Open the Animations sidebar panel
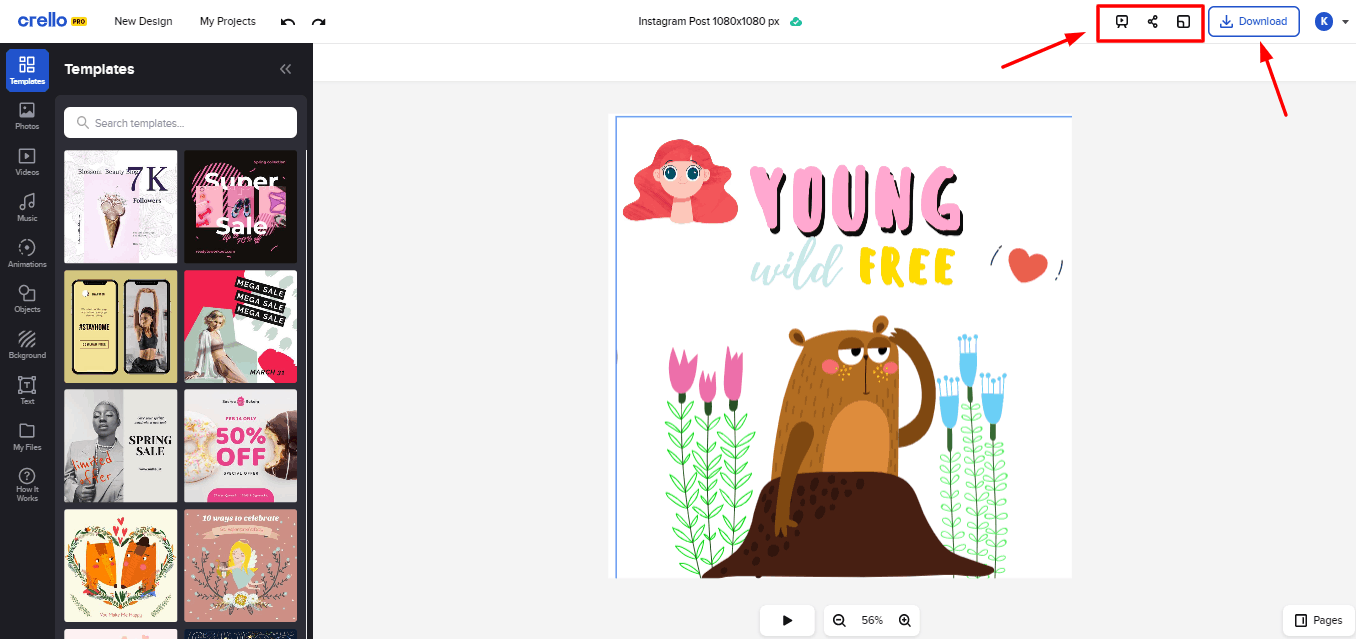Image resolution: width=1356 pixels, height=639 pixels. pyautogui.click(x=27, y=253)
